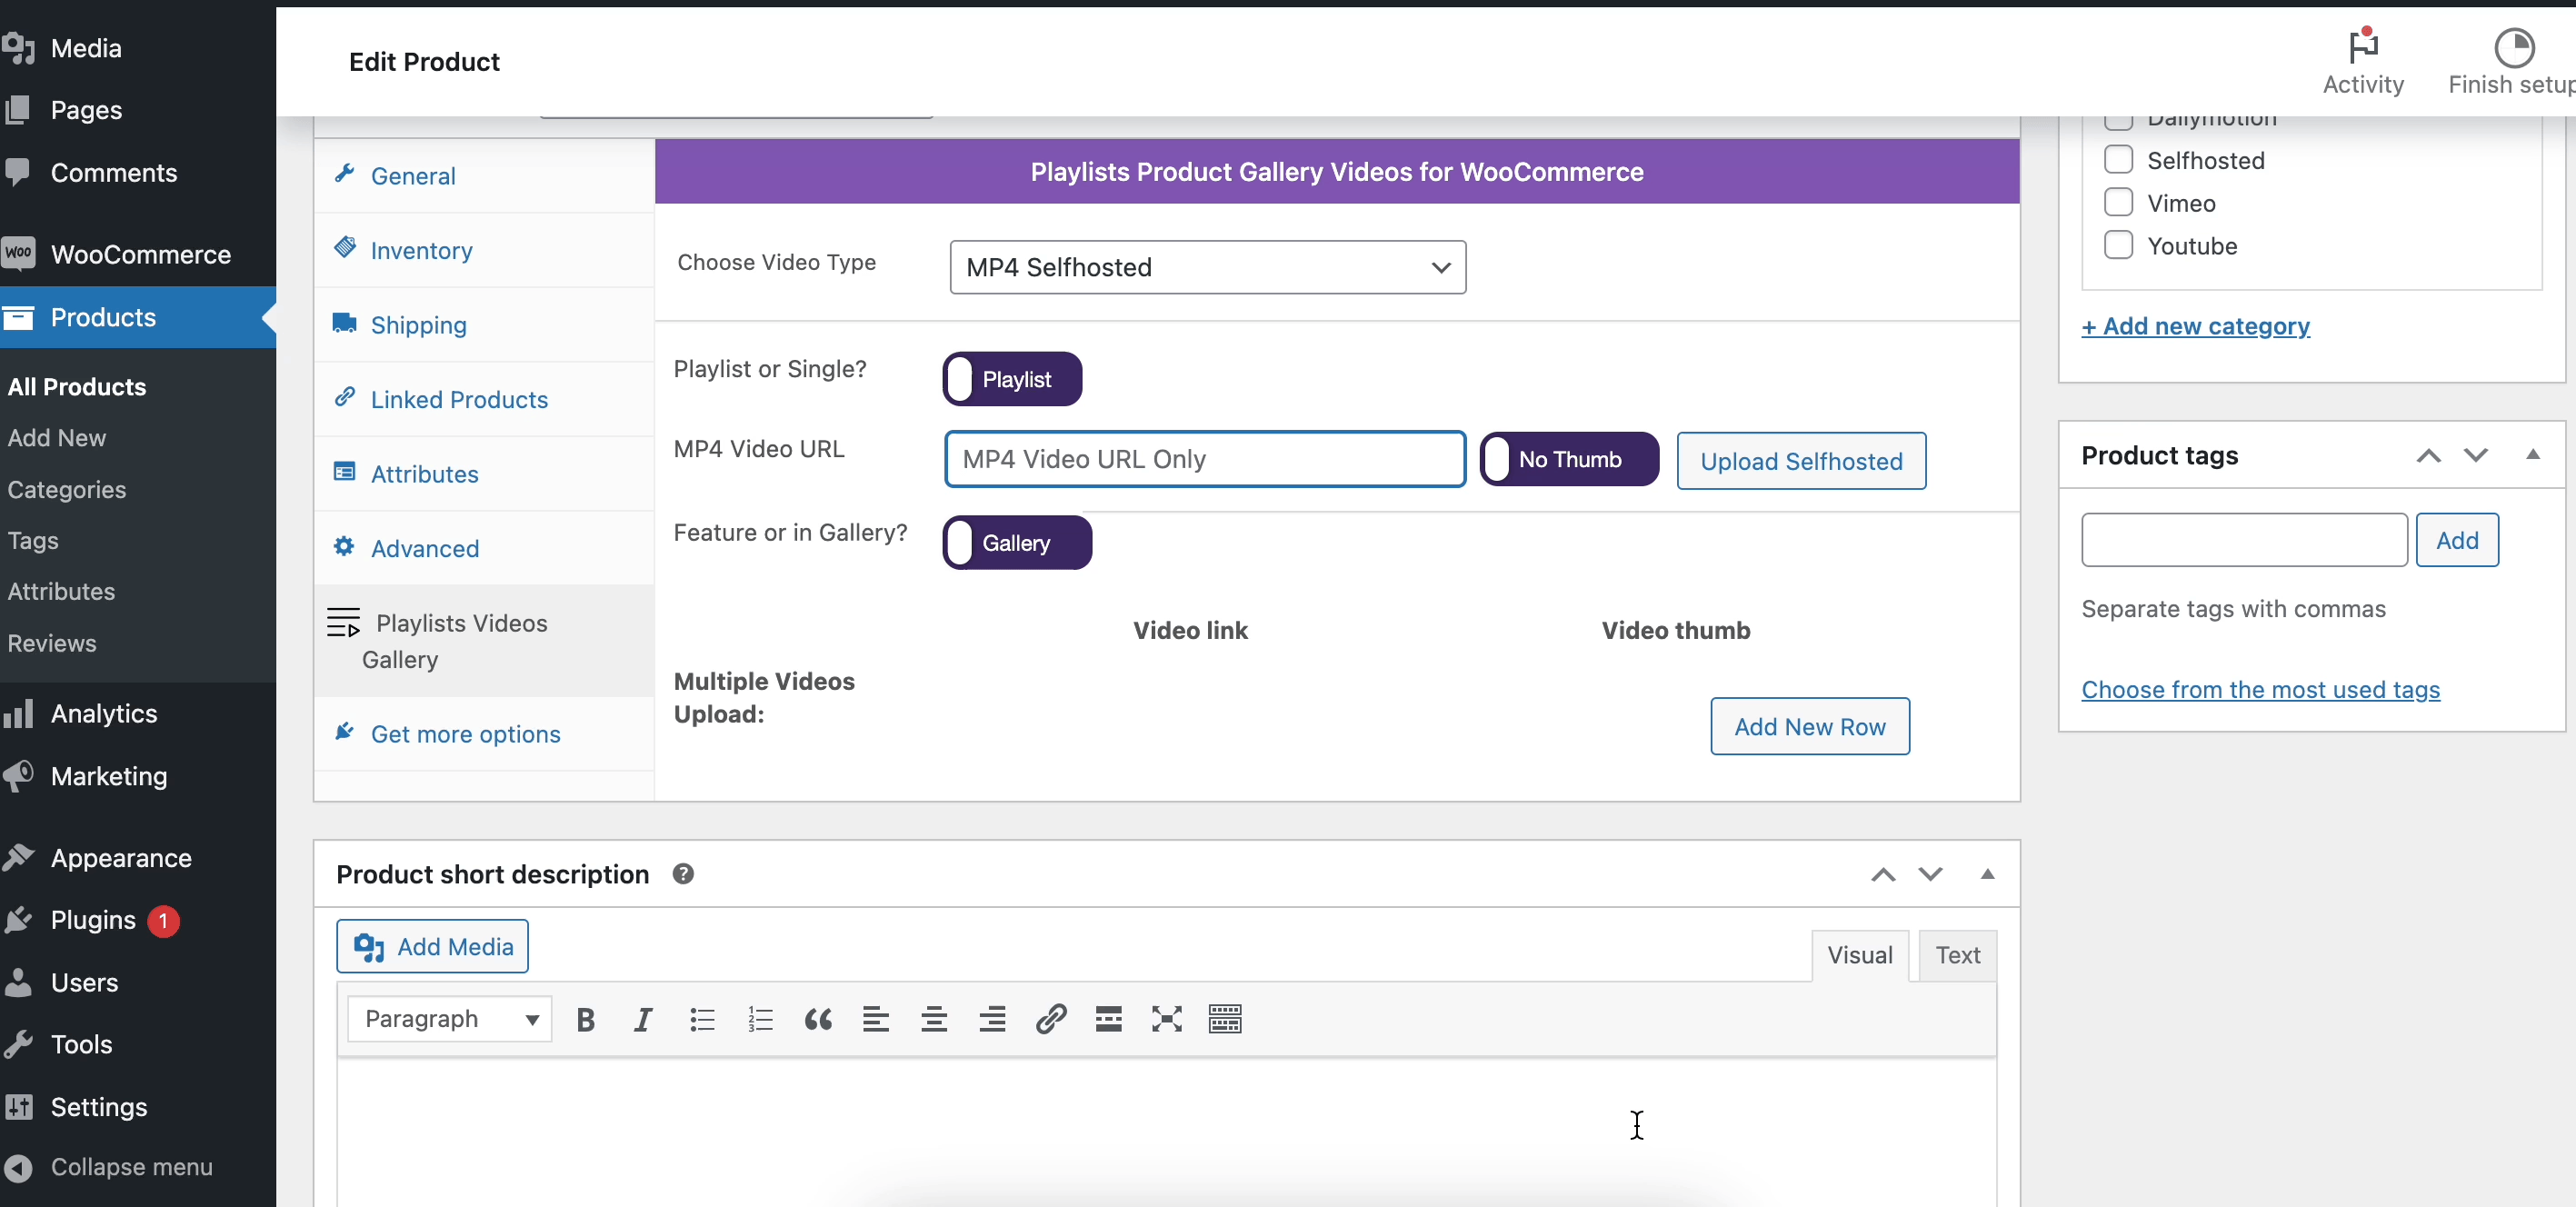Click the Bold formatting icon
The image size is (2576, 1207).
[586, 1019]
